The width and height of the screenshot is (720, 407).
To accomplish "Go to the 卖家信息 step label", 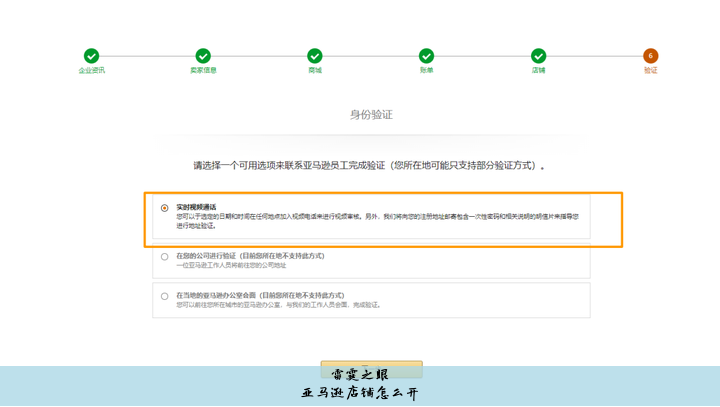I will pyautogui.click(x=203, y=71).
